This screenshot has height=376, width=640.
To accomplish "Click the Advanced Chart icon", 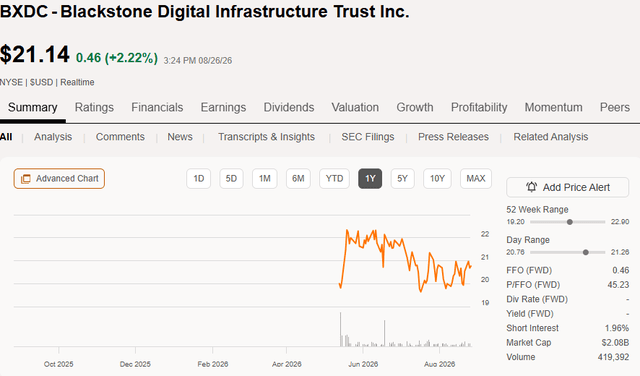I will [26, 179].
